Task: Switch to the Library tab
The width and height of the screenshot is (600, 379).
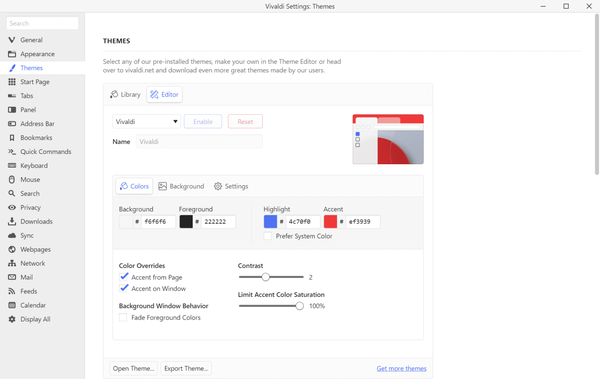Action: (125, 95)
